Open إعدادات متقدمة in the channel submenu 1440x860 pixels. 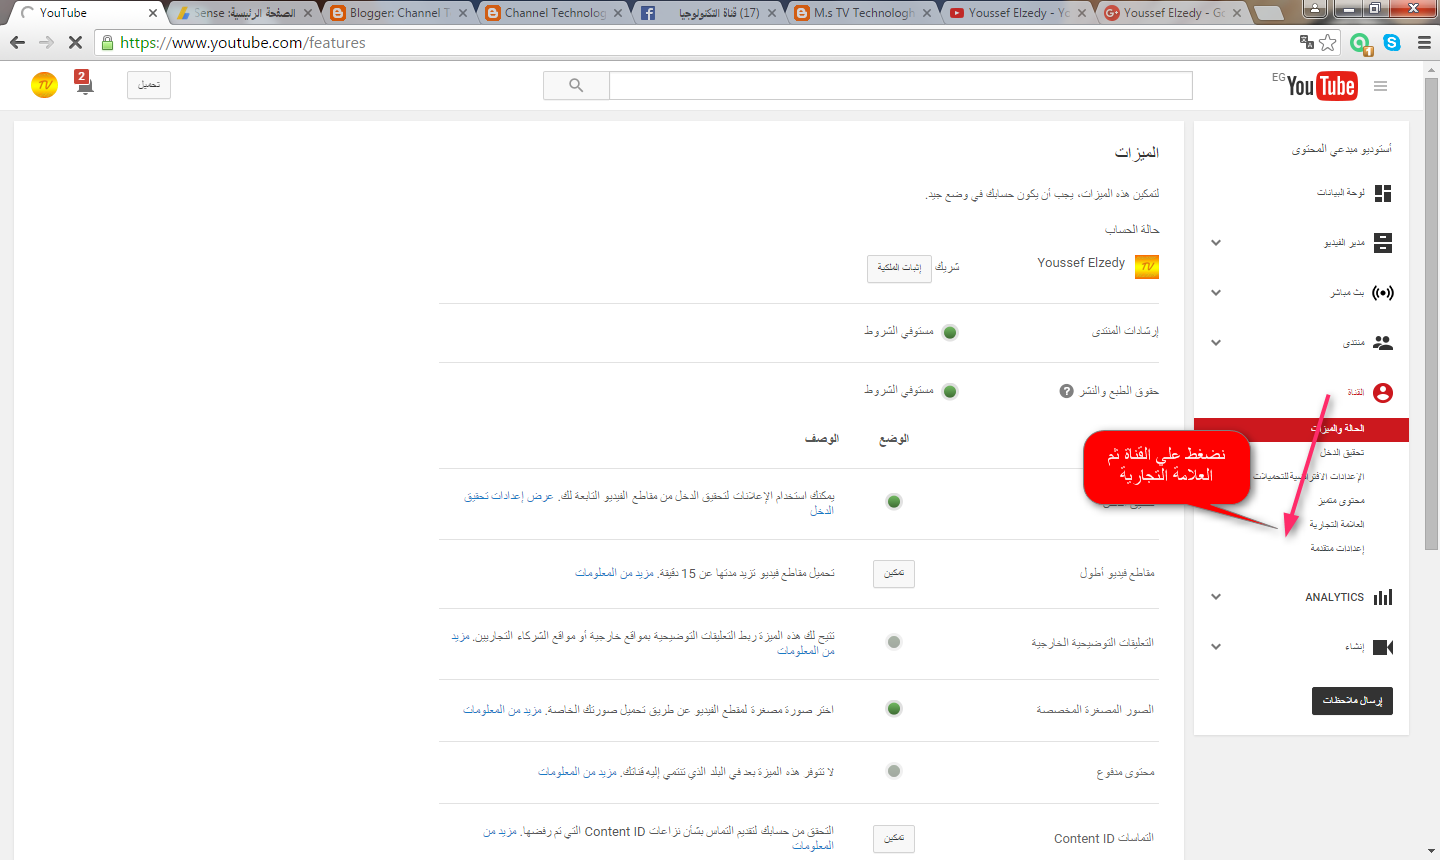pos(1337,549)
